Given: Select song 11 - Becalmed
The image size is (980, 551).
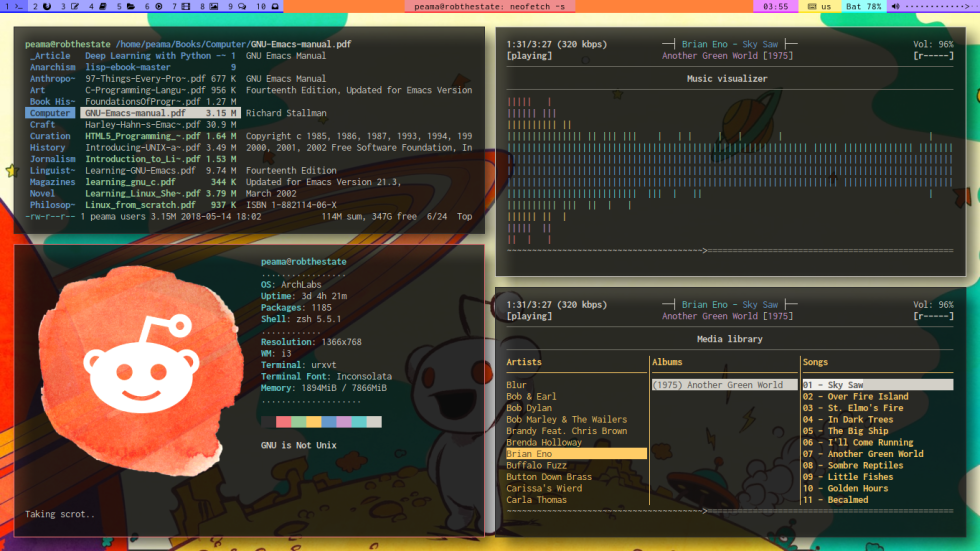Looking at the screenshot, I should click(x=835, y=500).
